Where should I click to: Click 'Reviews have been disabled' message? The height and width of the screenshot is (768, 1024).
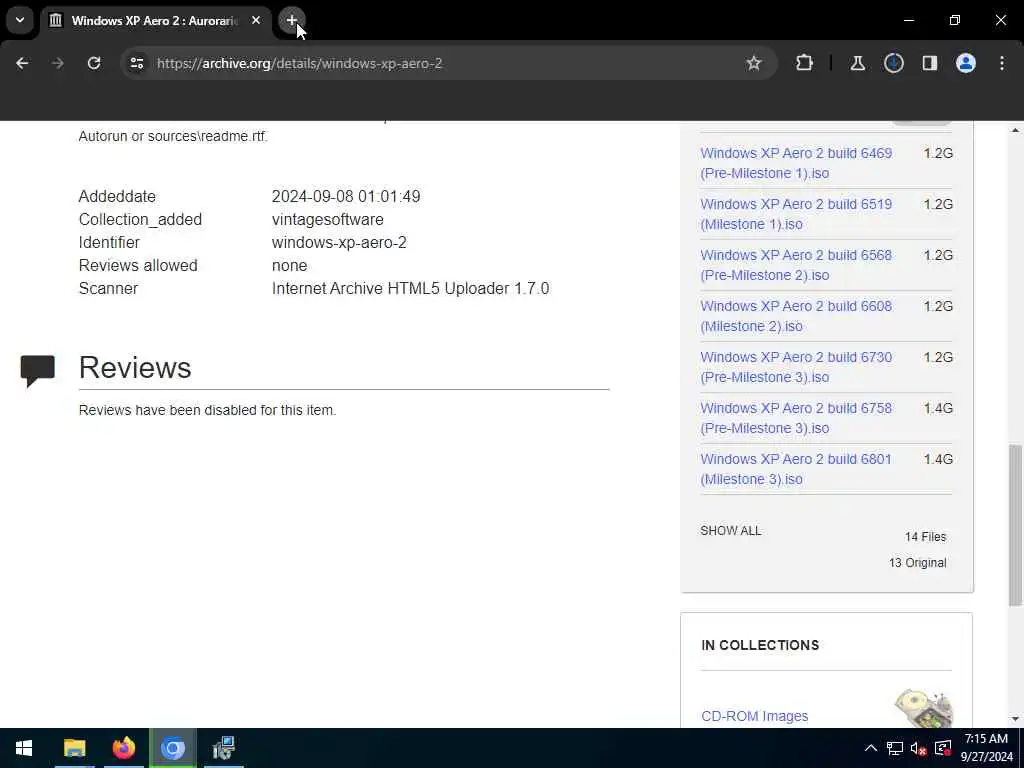(x=207, y=410)
